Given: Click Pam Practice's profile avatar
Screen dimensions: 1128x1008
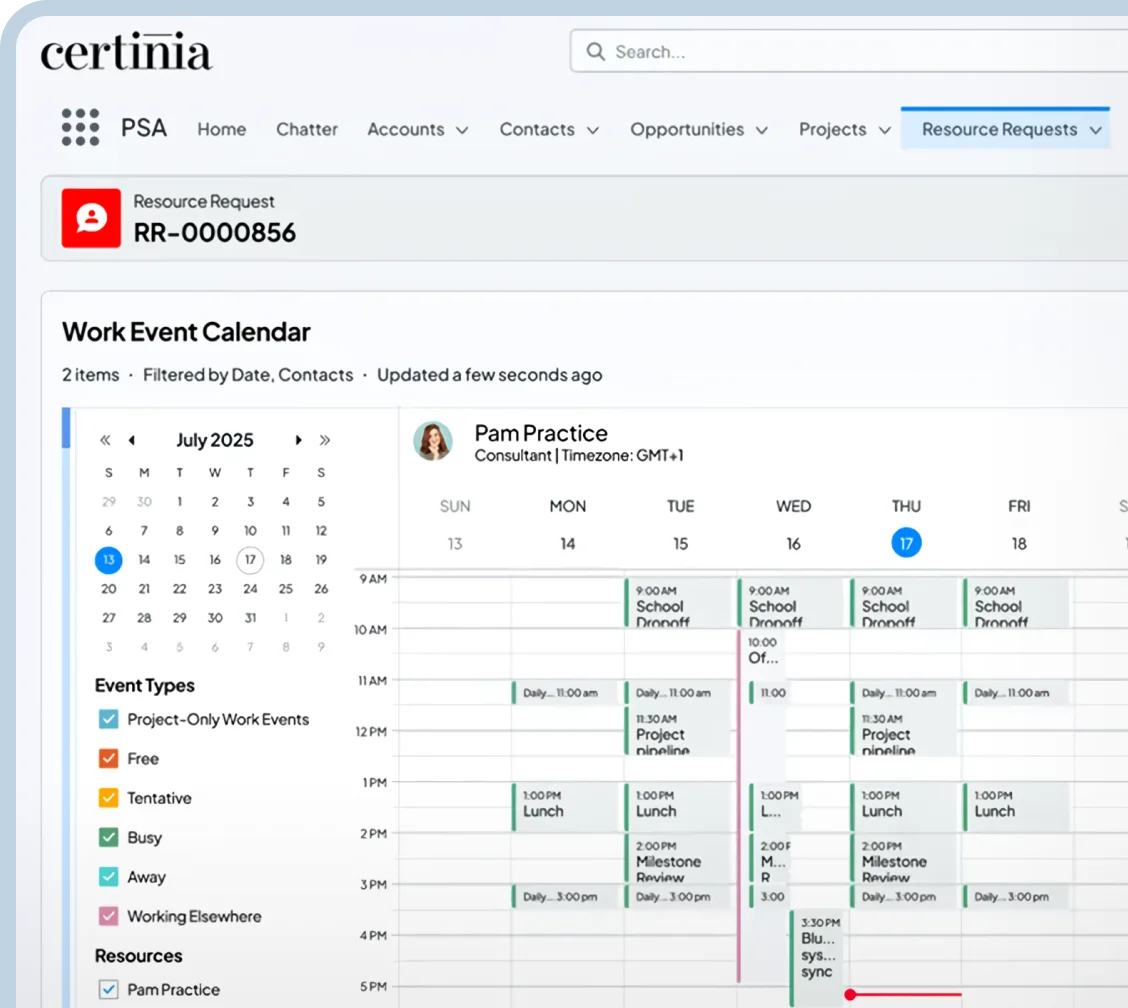Looking at the screenshot, I should (x=433, y=441).
